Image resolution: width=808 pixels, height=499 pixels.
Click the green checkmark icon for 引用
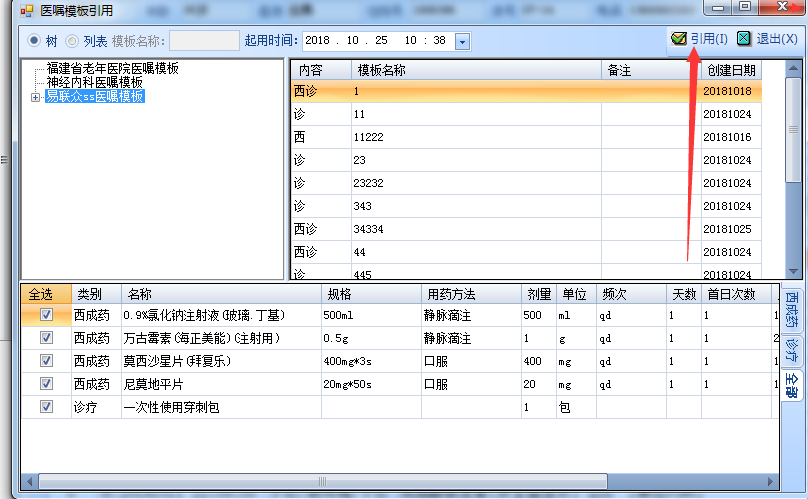679,39
